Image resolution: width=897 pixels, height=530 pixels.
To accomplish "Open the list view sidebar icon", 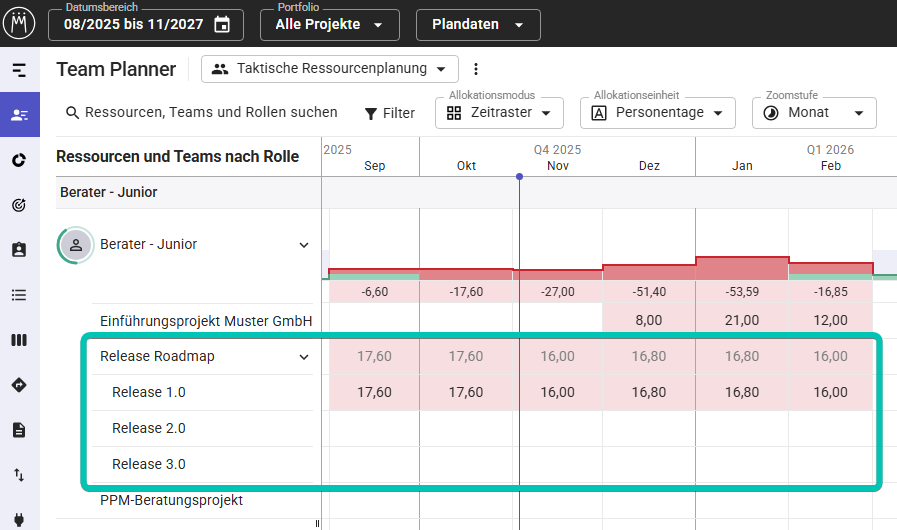I will tap(19, 295).
